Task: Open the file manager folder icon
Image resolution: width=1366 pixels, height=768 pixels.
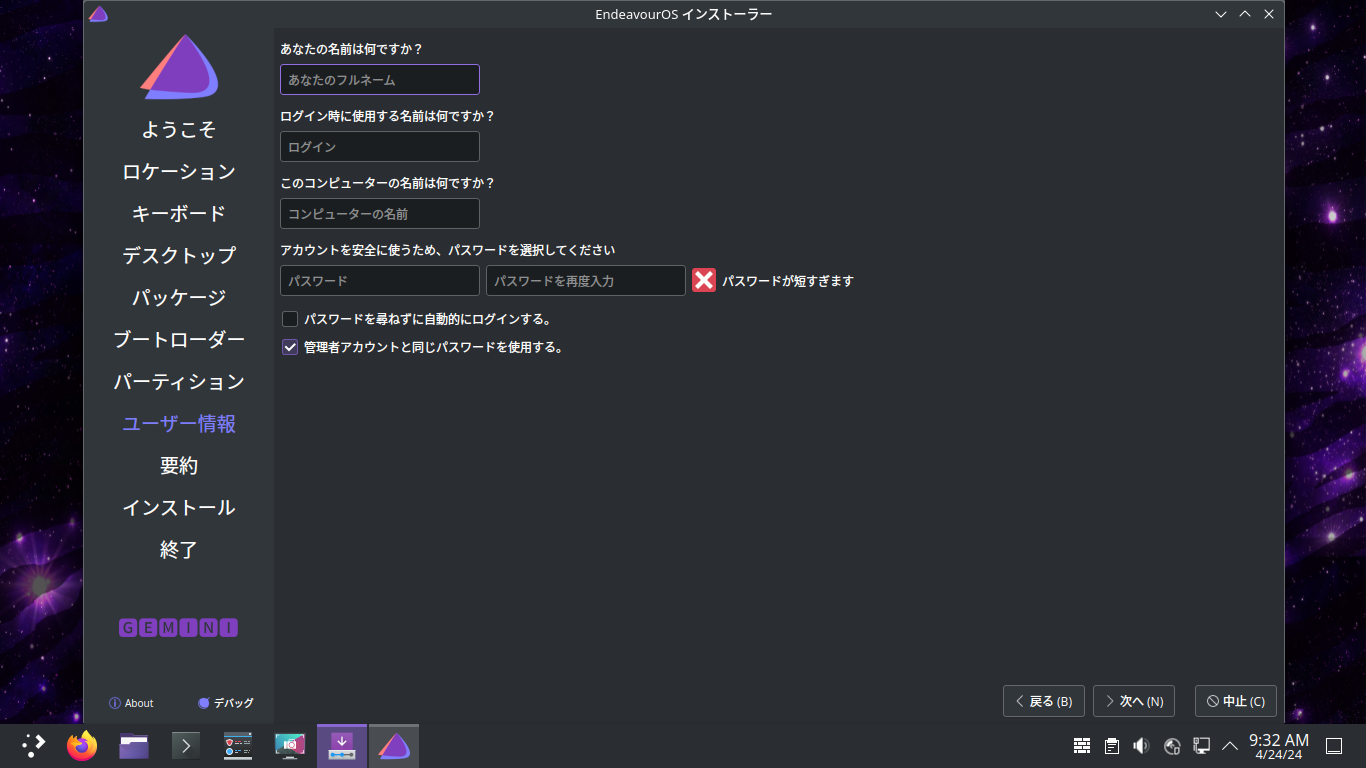Action: click(134, 745)
